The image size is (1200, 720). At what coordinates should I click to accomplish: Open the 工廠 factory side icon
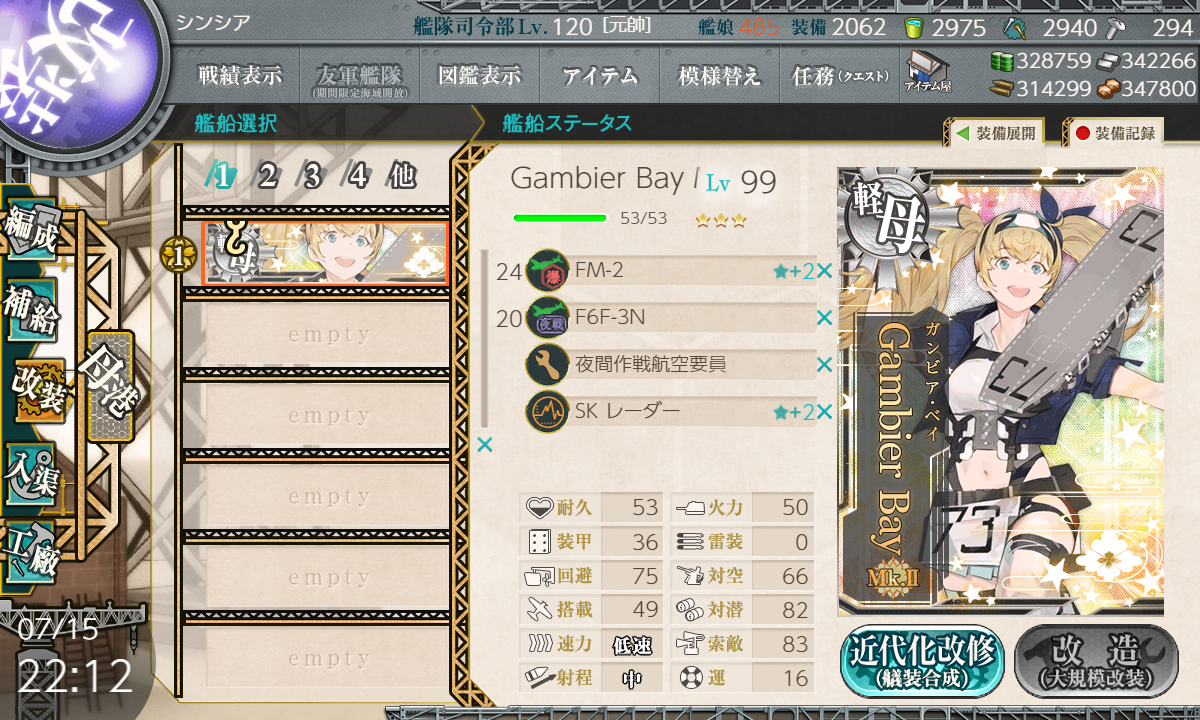[30, 552]
